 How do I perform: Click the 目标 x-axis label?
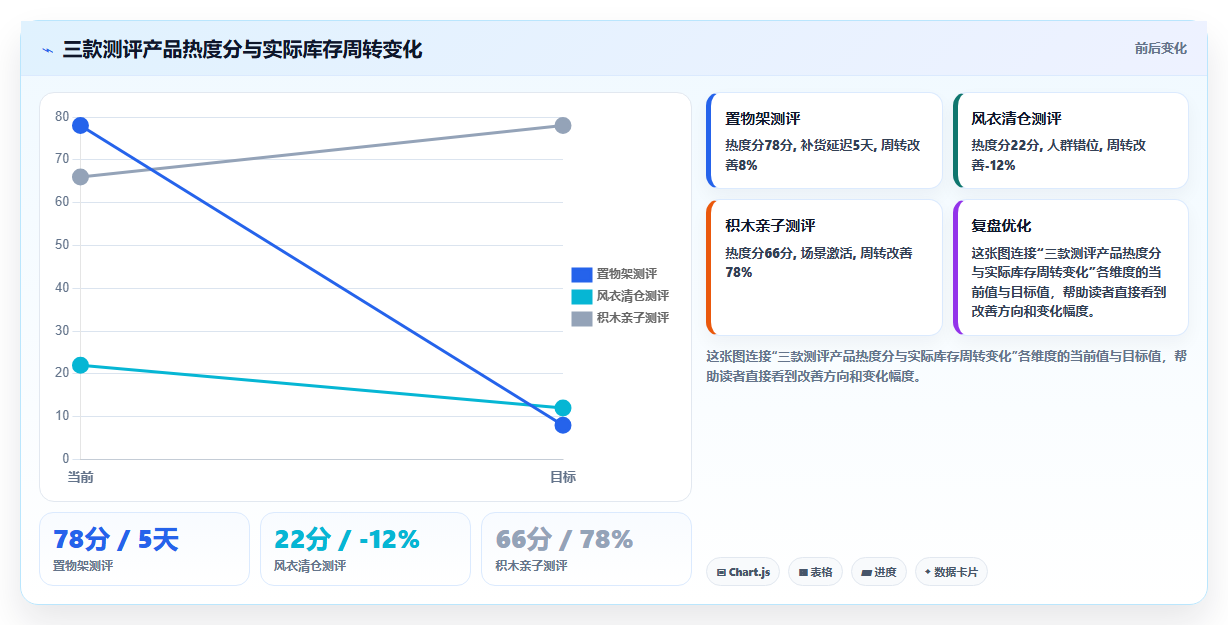tap(563, 477)
